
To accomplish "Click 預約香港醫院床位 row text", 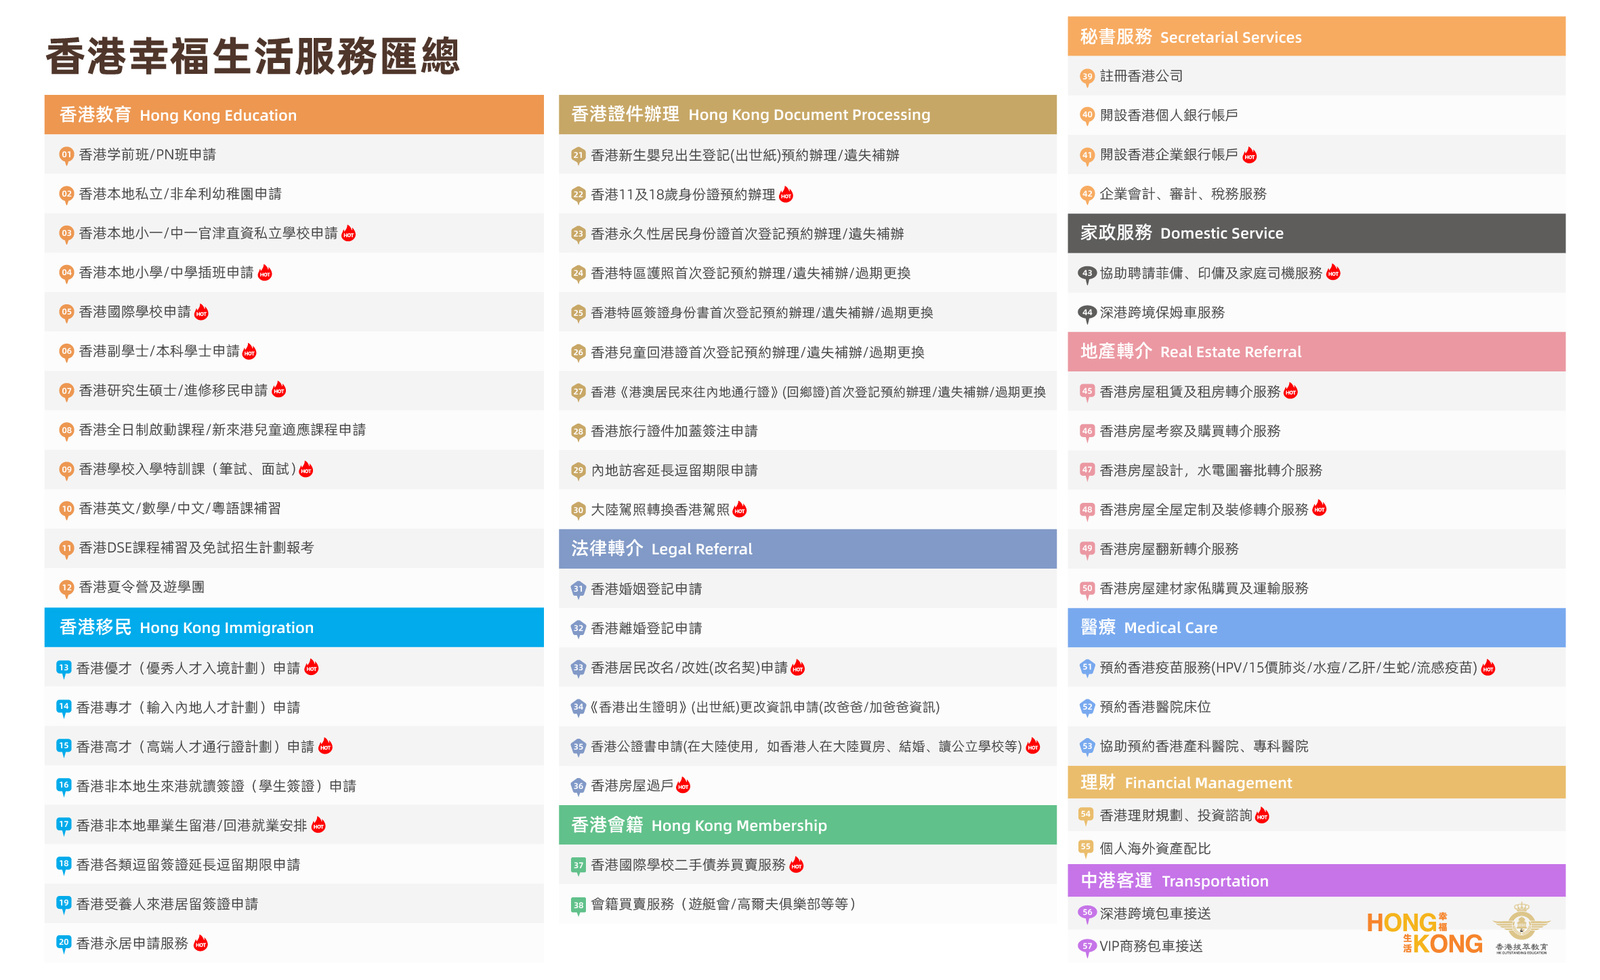I will coord(1155,707).
